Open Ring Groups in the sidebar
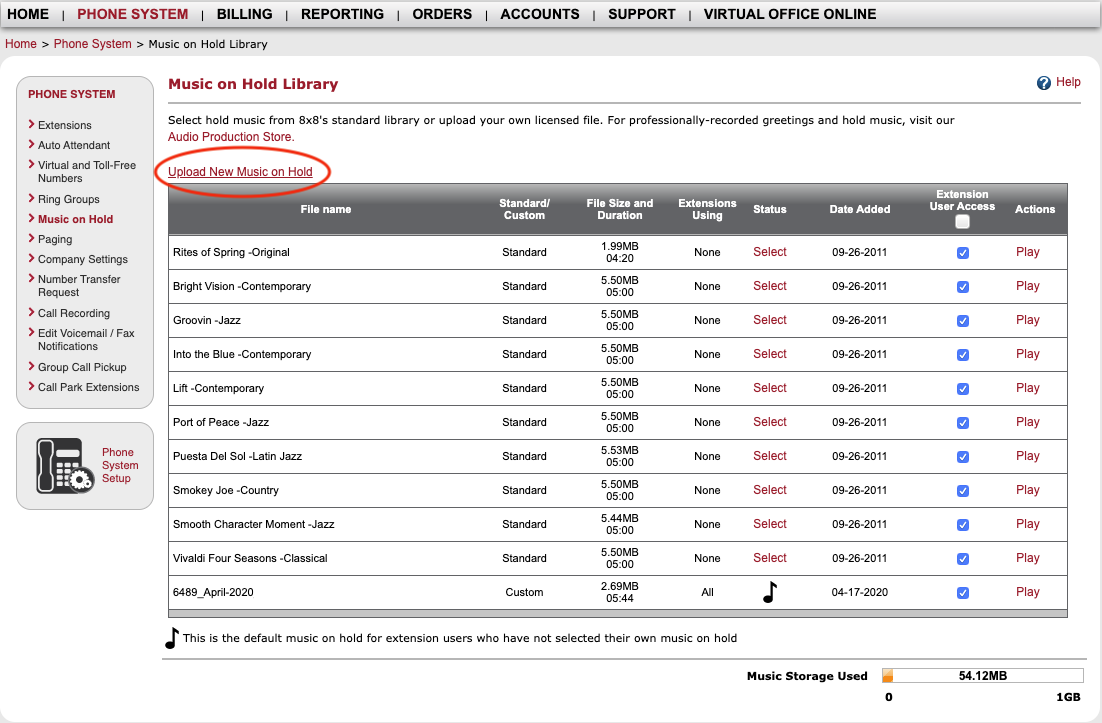The image size is (1102, 723). click(x=69, y=199)
